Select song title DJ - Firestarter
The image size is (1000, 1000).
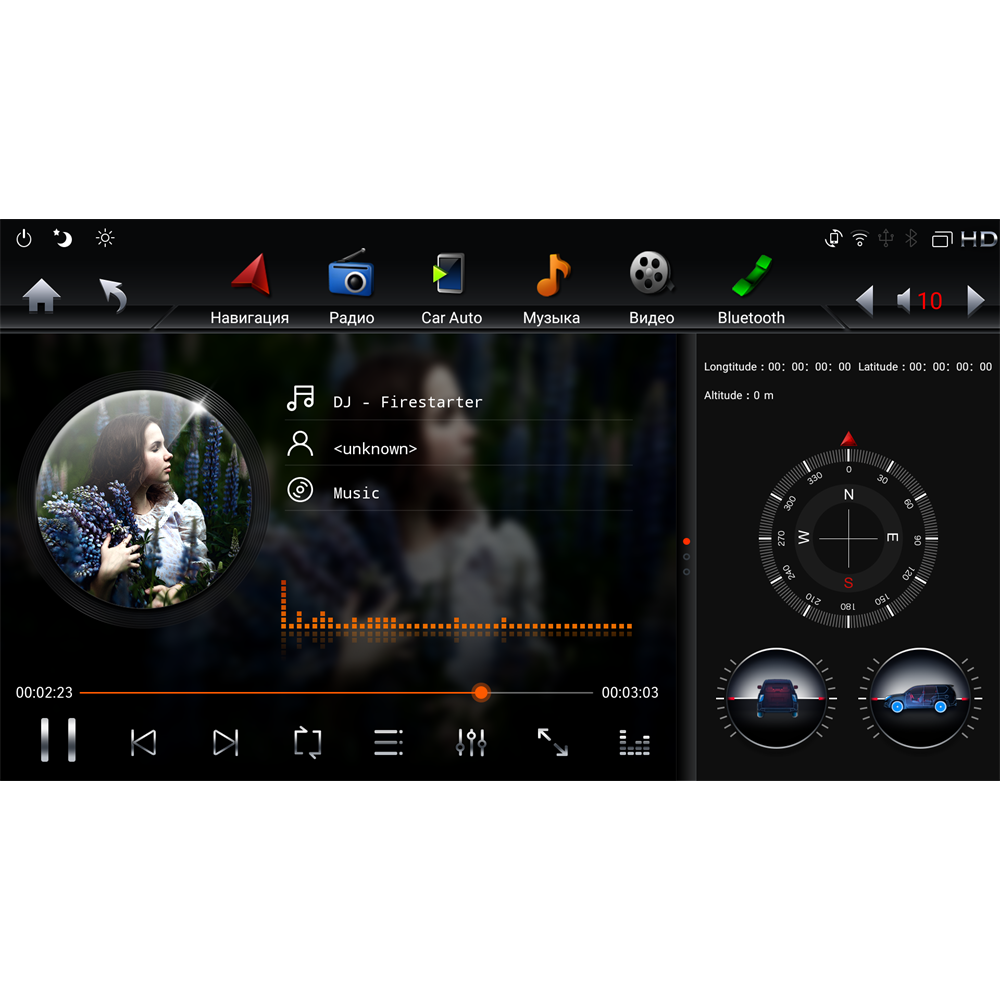[x=408, y=402]
